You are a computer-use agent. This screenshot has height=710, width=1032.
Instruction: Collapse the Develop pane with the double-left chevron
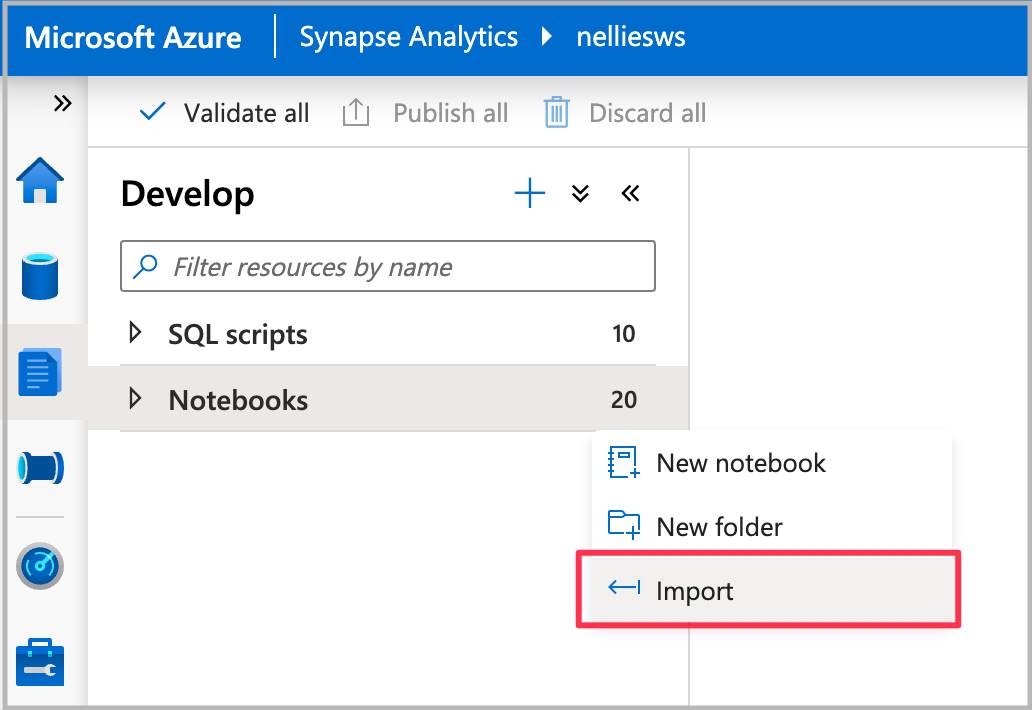[x=630, y=193]
